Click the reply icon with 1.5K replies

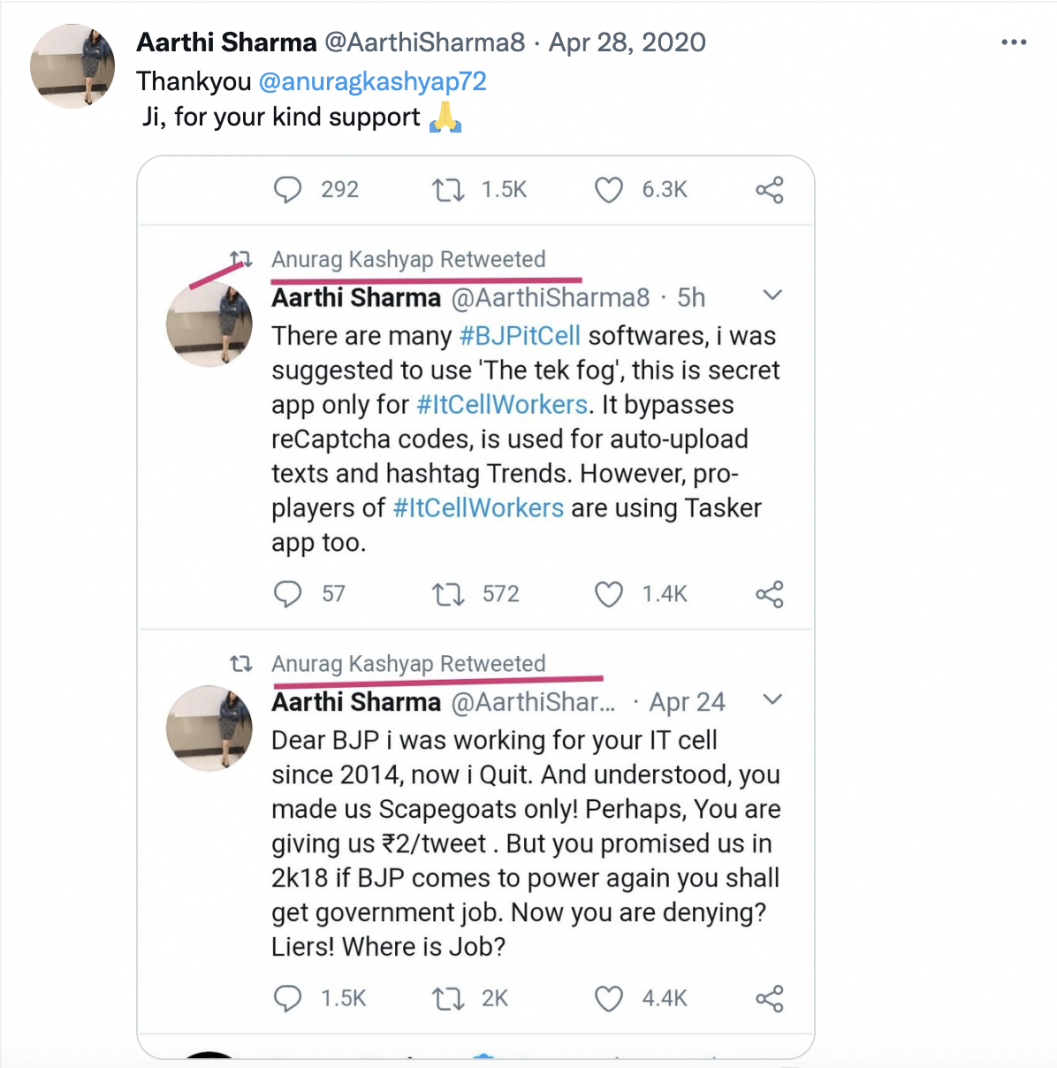(x=287, y=997)
